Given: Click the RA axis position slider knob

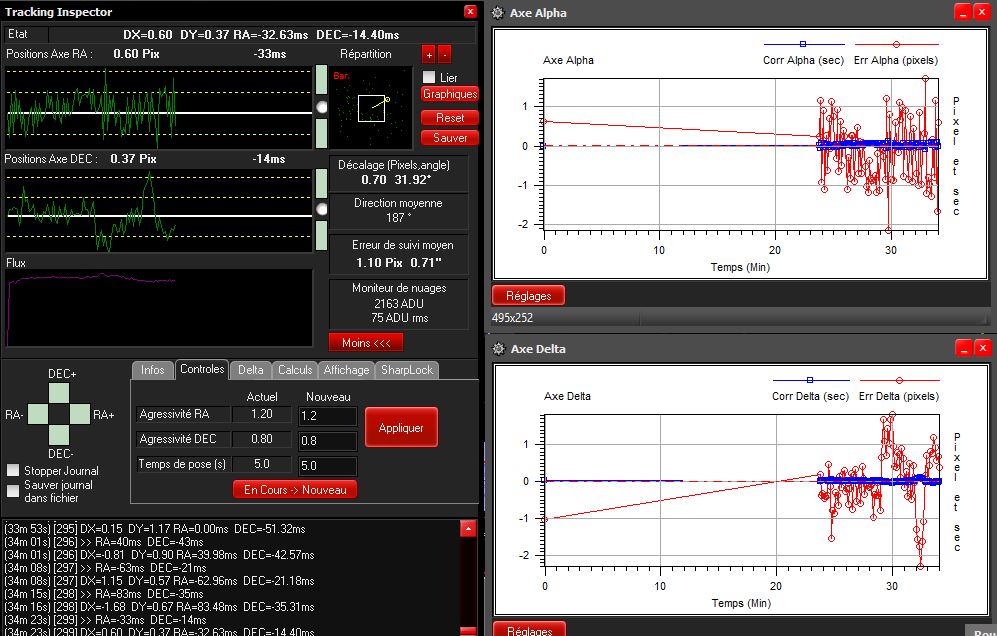Looking at the screenshot, I should tap(321, 106).
